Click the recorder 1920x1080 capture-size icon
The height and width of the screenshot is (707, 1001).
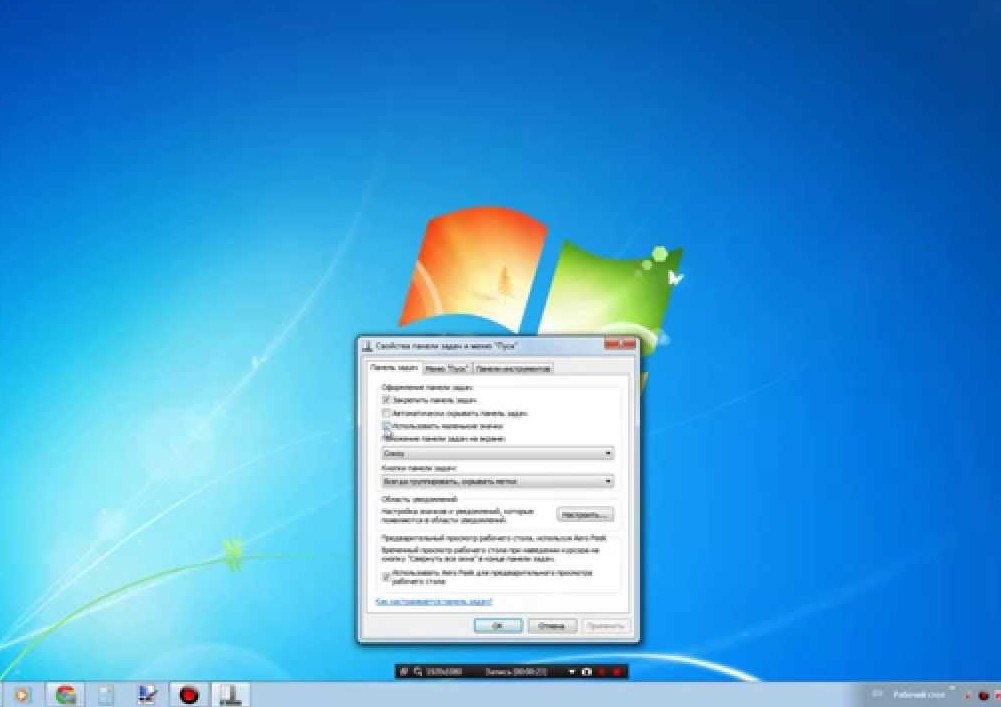click(418, 672)
